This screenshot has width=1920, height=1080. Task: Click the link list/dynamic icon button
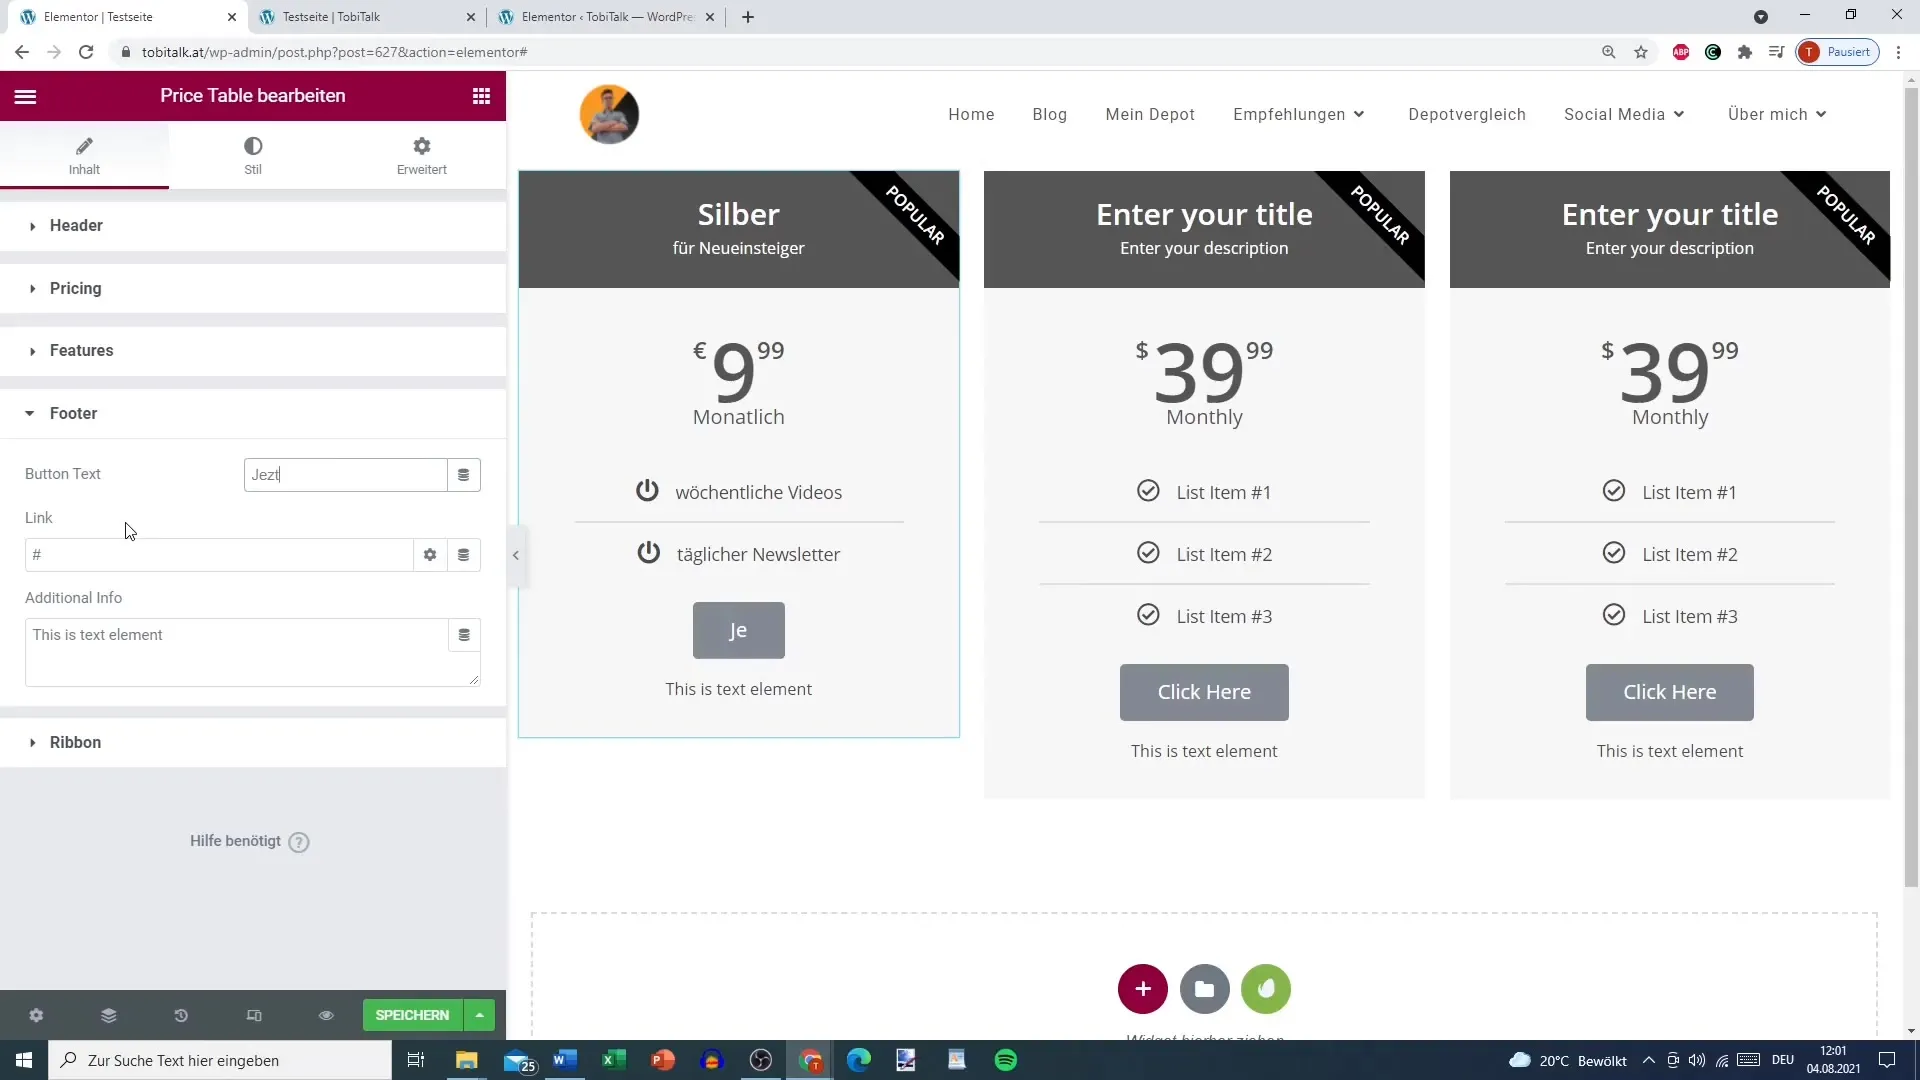pyautogui.click(x=464, y=554)
